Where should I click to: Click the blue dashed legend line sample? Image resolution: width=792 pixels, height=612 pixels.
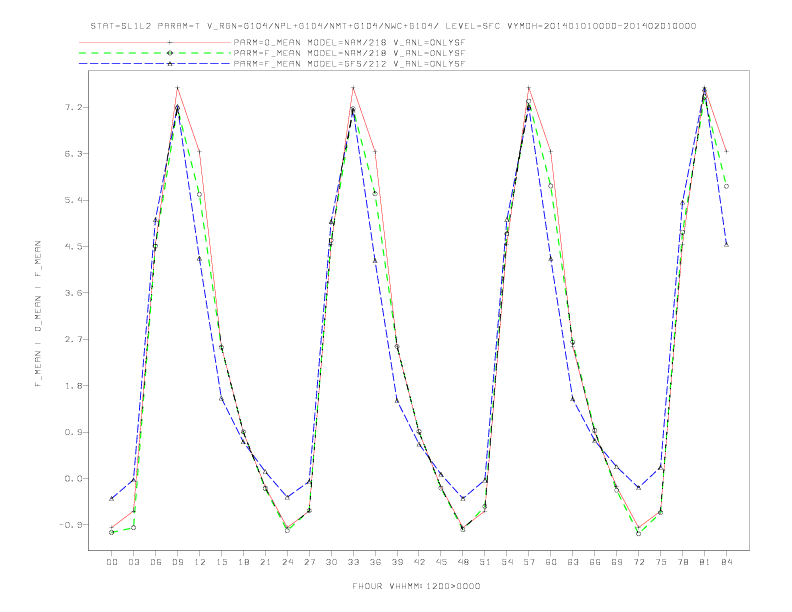[x=155, y=64]
